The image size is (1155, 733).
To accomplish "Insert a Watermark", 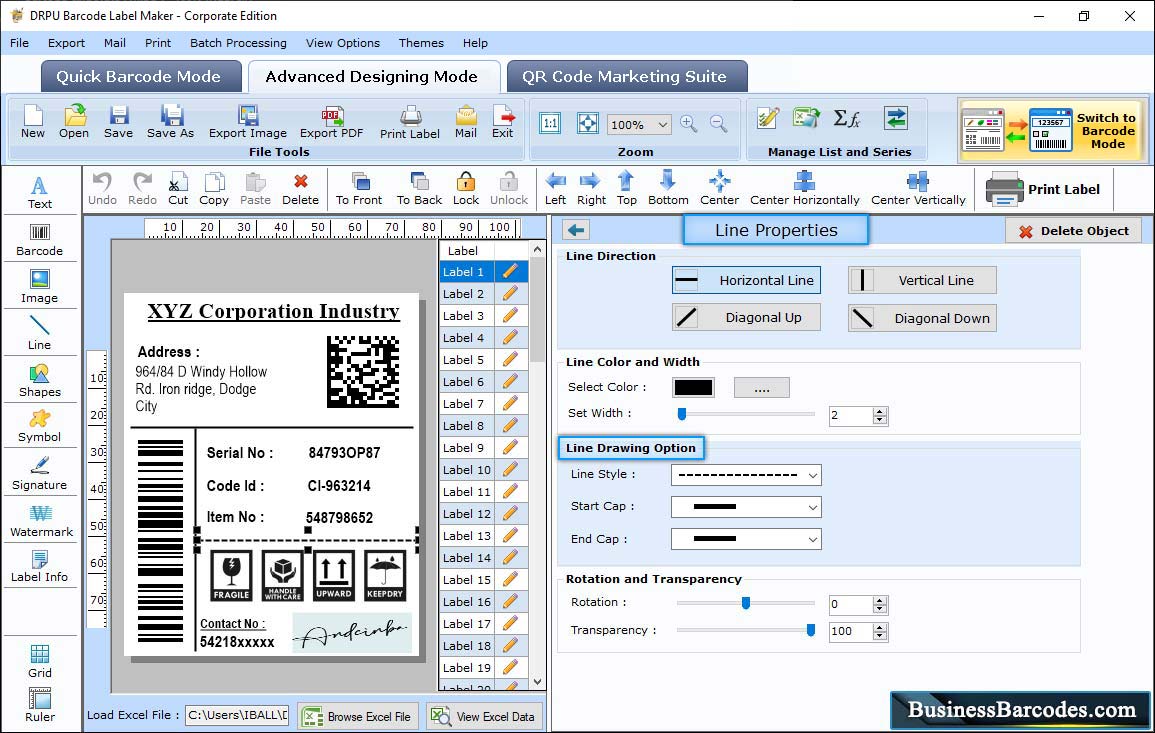I will pos(40,521).
